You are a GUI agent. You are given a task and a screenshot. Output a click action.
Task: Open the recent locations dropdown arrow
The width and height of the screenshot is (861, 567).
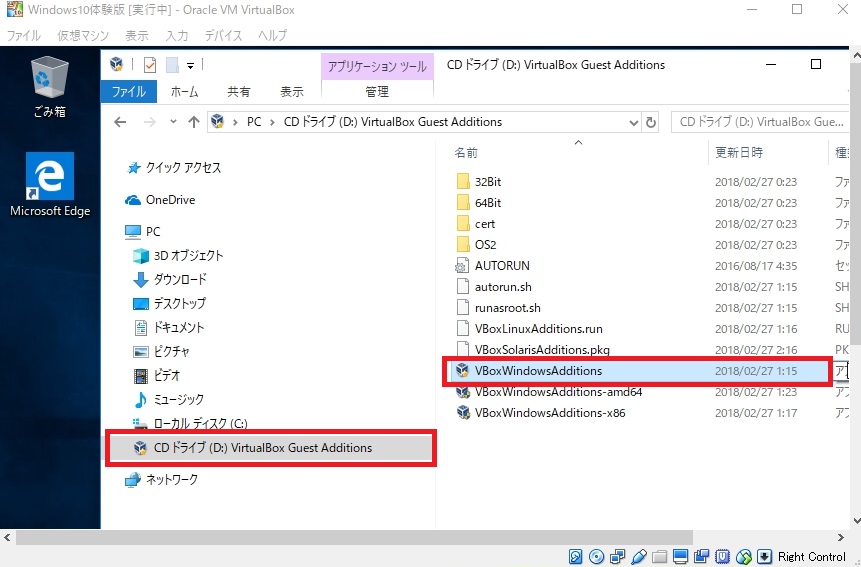173,121
